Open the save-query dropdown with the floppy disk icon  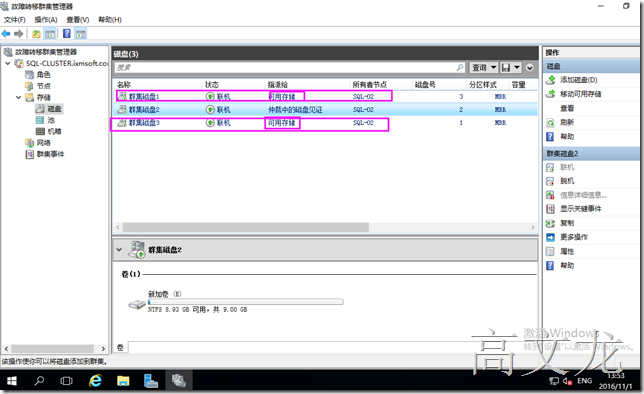pos(511,67)
